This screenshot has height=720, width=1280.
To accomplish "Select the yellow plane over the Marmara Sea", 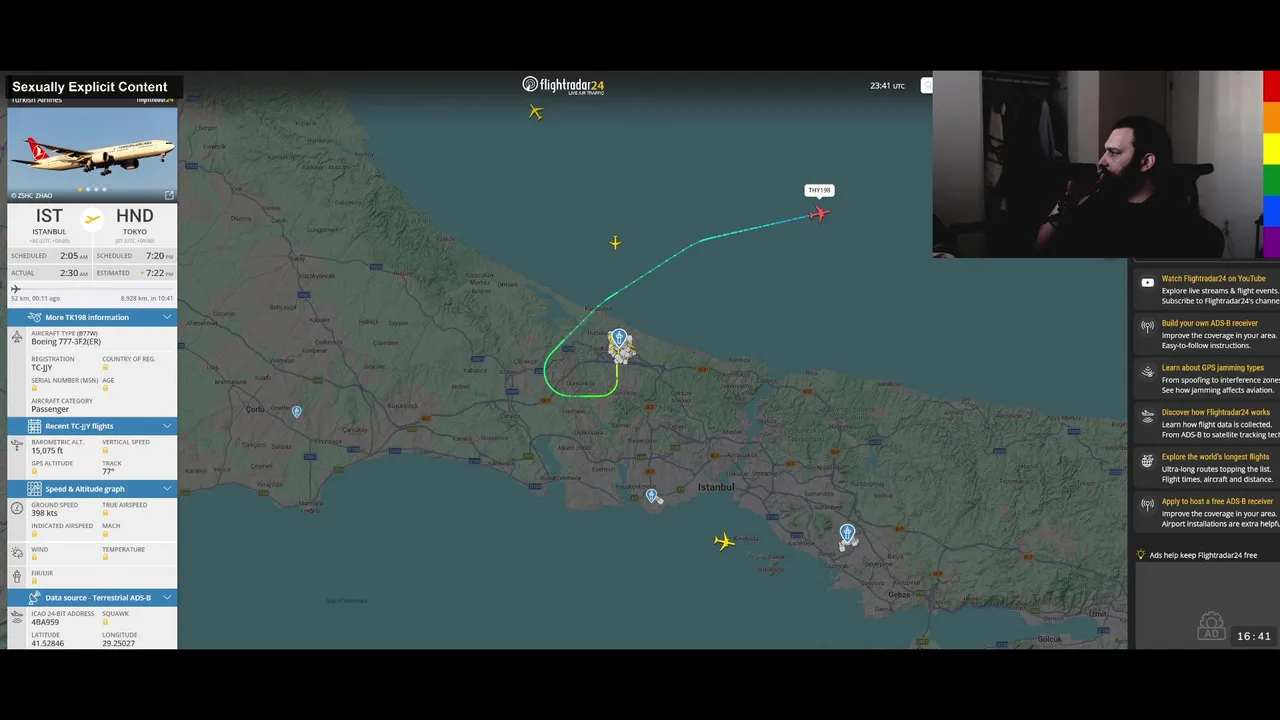I will click(x=725, y=541).
